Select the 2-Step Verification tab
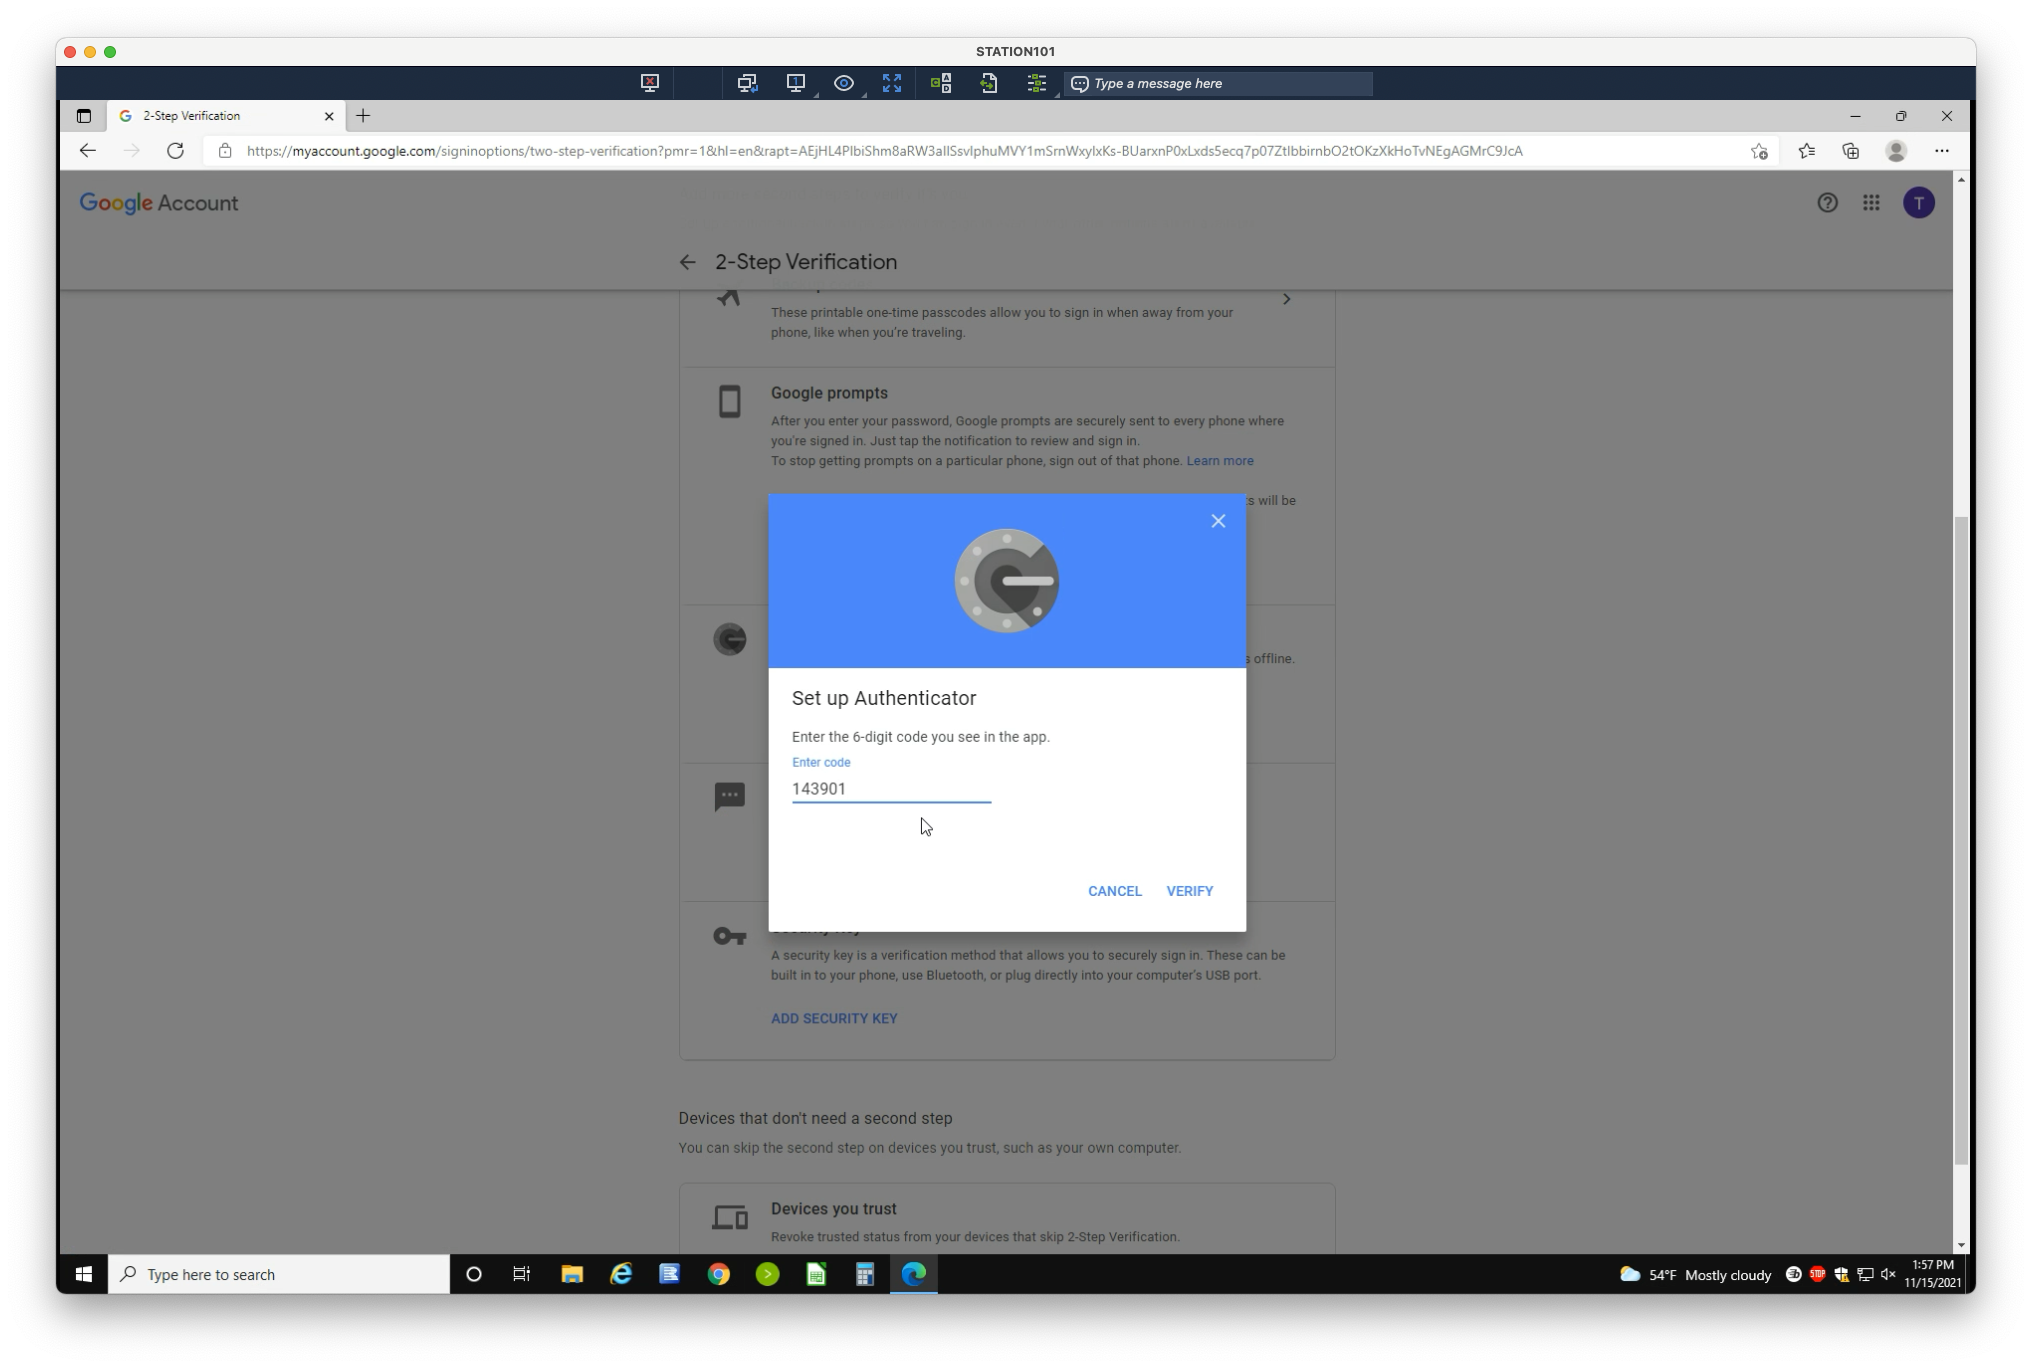2032x1368 pixels. pos(226,116)
